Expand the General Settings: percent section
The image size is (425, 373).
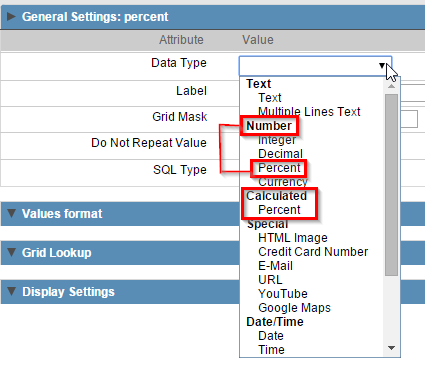11,16
